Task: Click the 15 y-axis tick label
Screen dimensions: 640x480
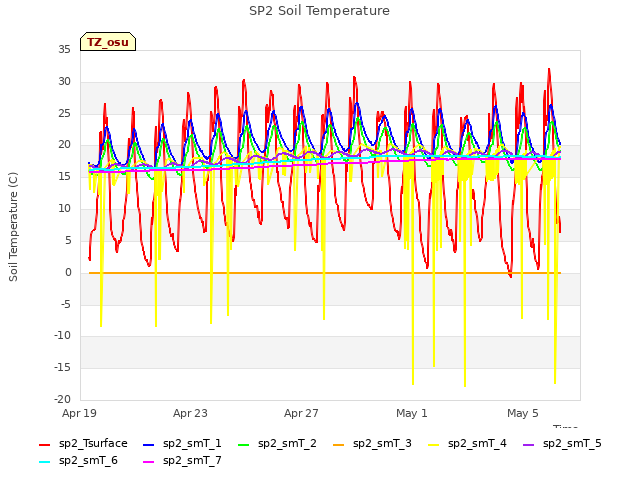Action: click(x=64, y=176)
